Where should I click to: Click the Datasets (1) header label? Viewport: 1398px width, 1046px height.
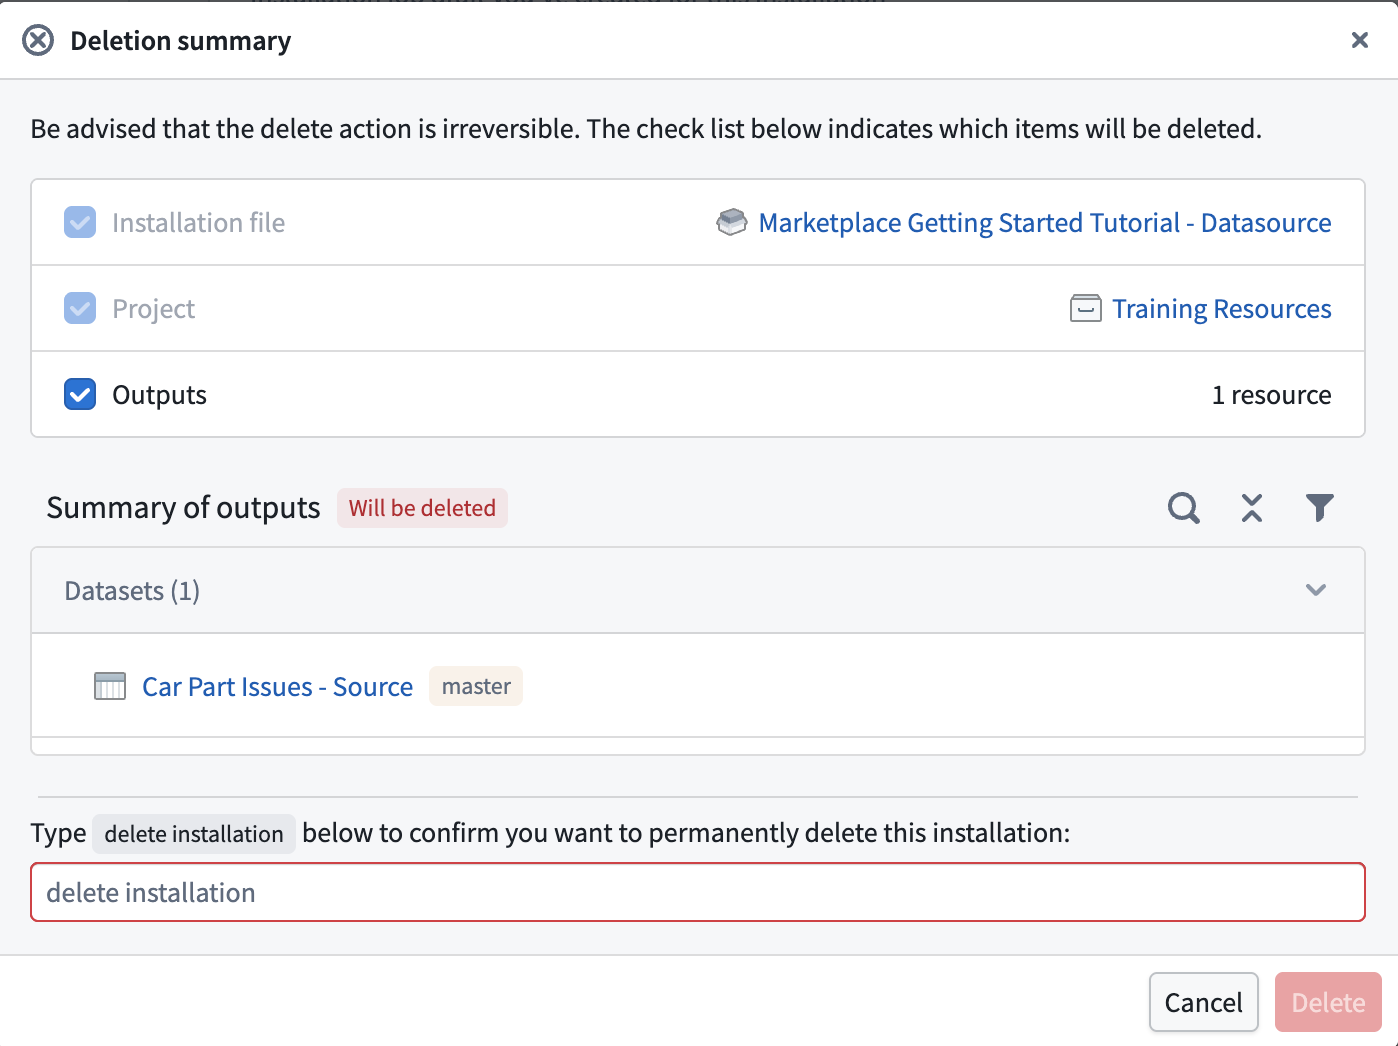click(x=132, y=590)
